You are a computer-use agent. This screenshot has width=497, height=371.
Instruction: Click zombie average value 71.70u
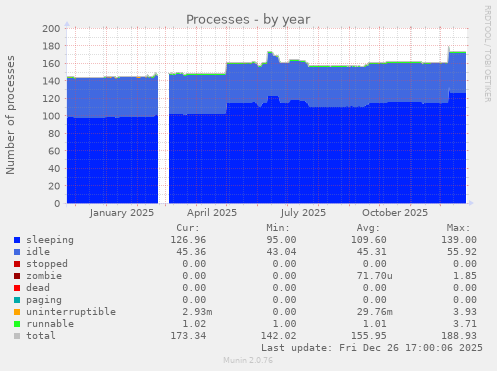coord(375,276)
